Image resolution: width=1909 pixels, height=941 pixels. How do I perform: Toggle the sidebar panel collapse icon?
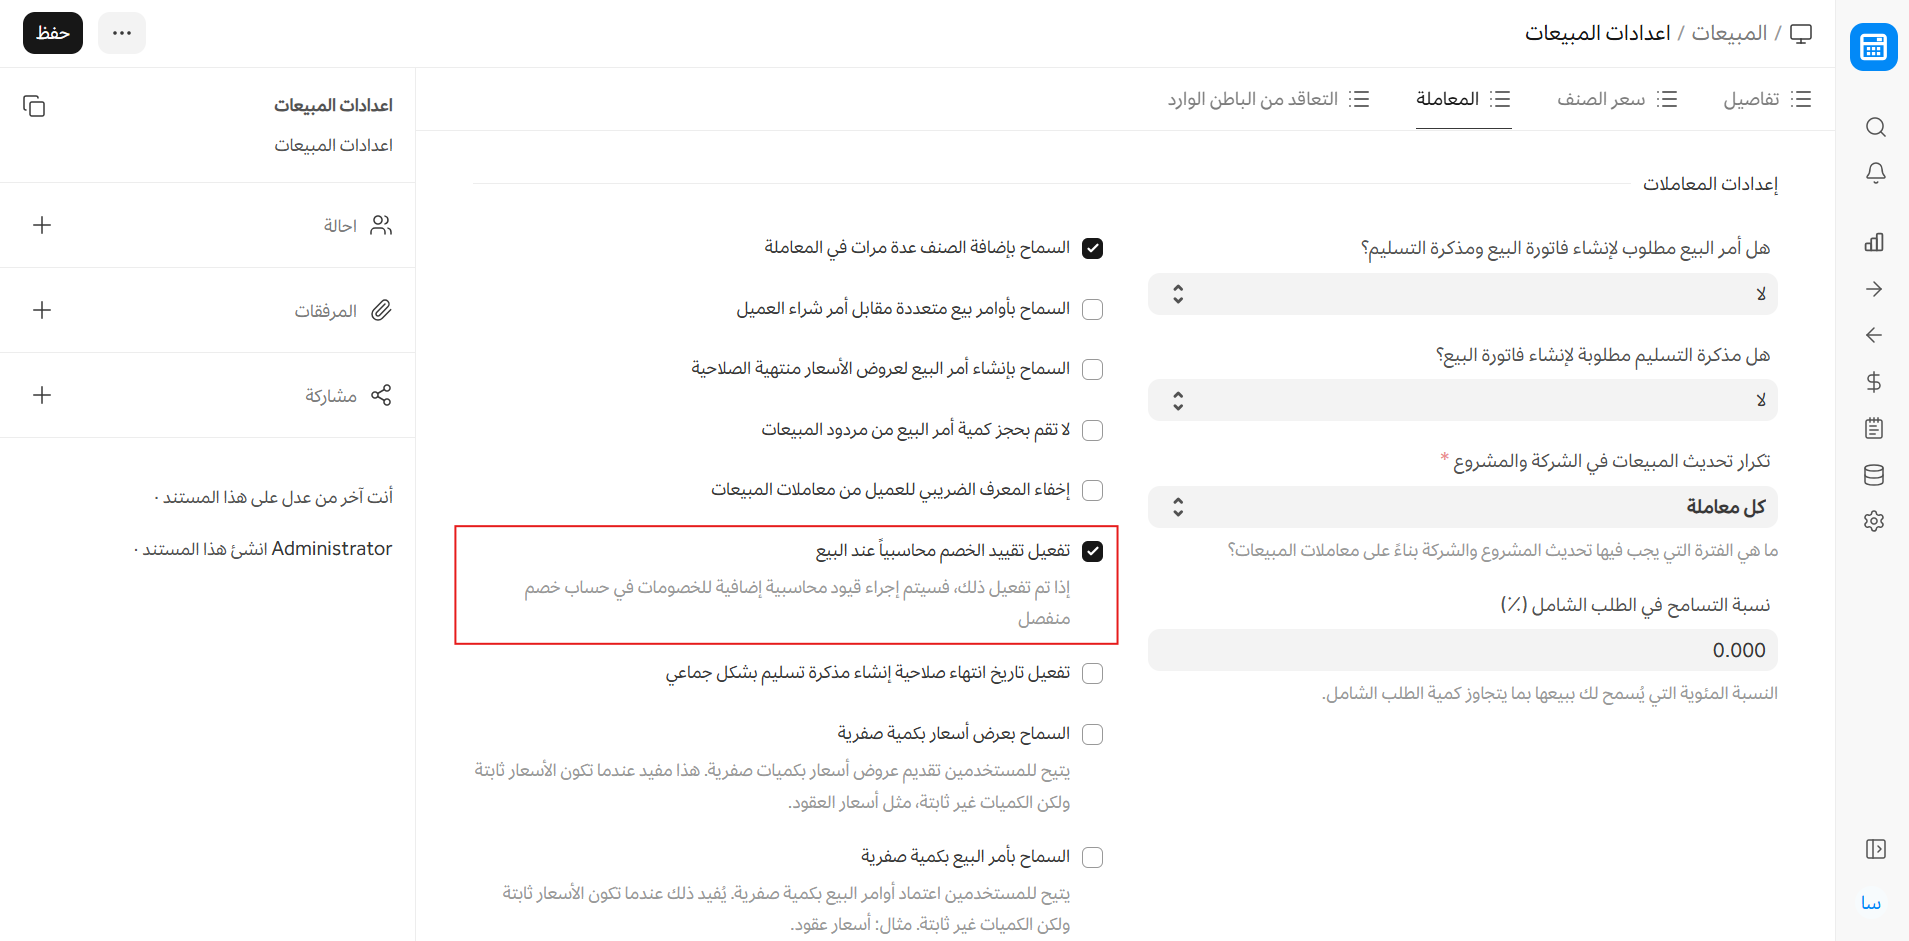pos(1875,849)
